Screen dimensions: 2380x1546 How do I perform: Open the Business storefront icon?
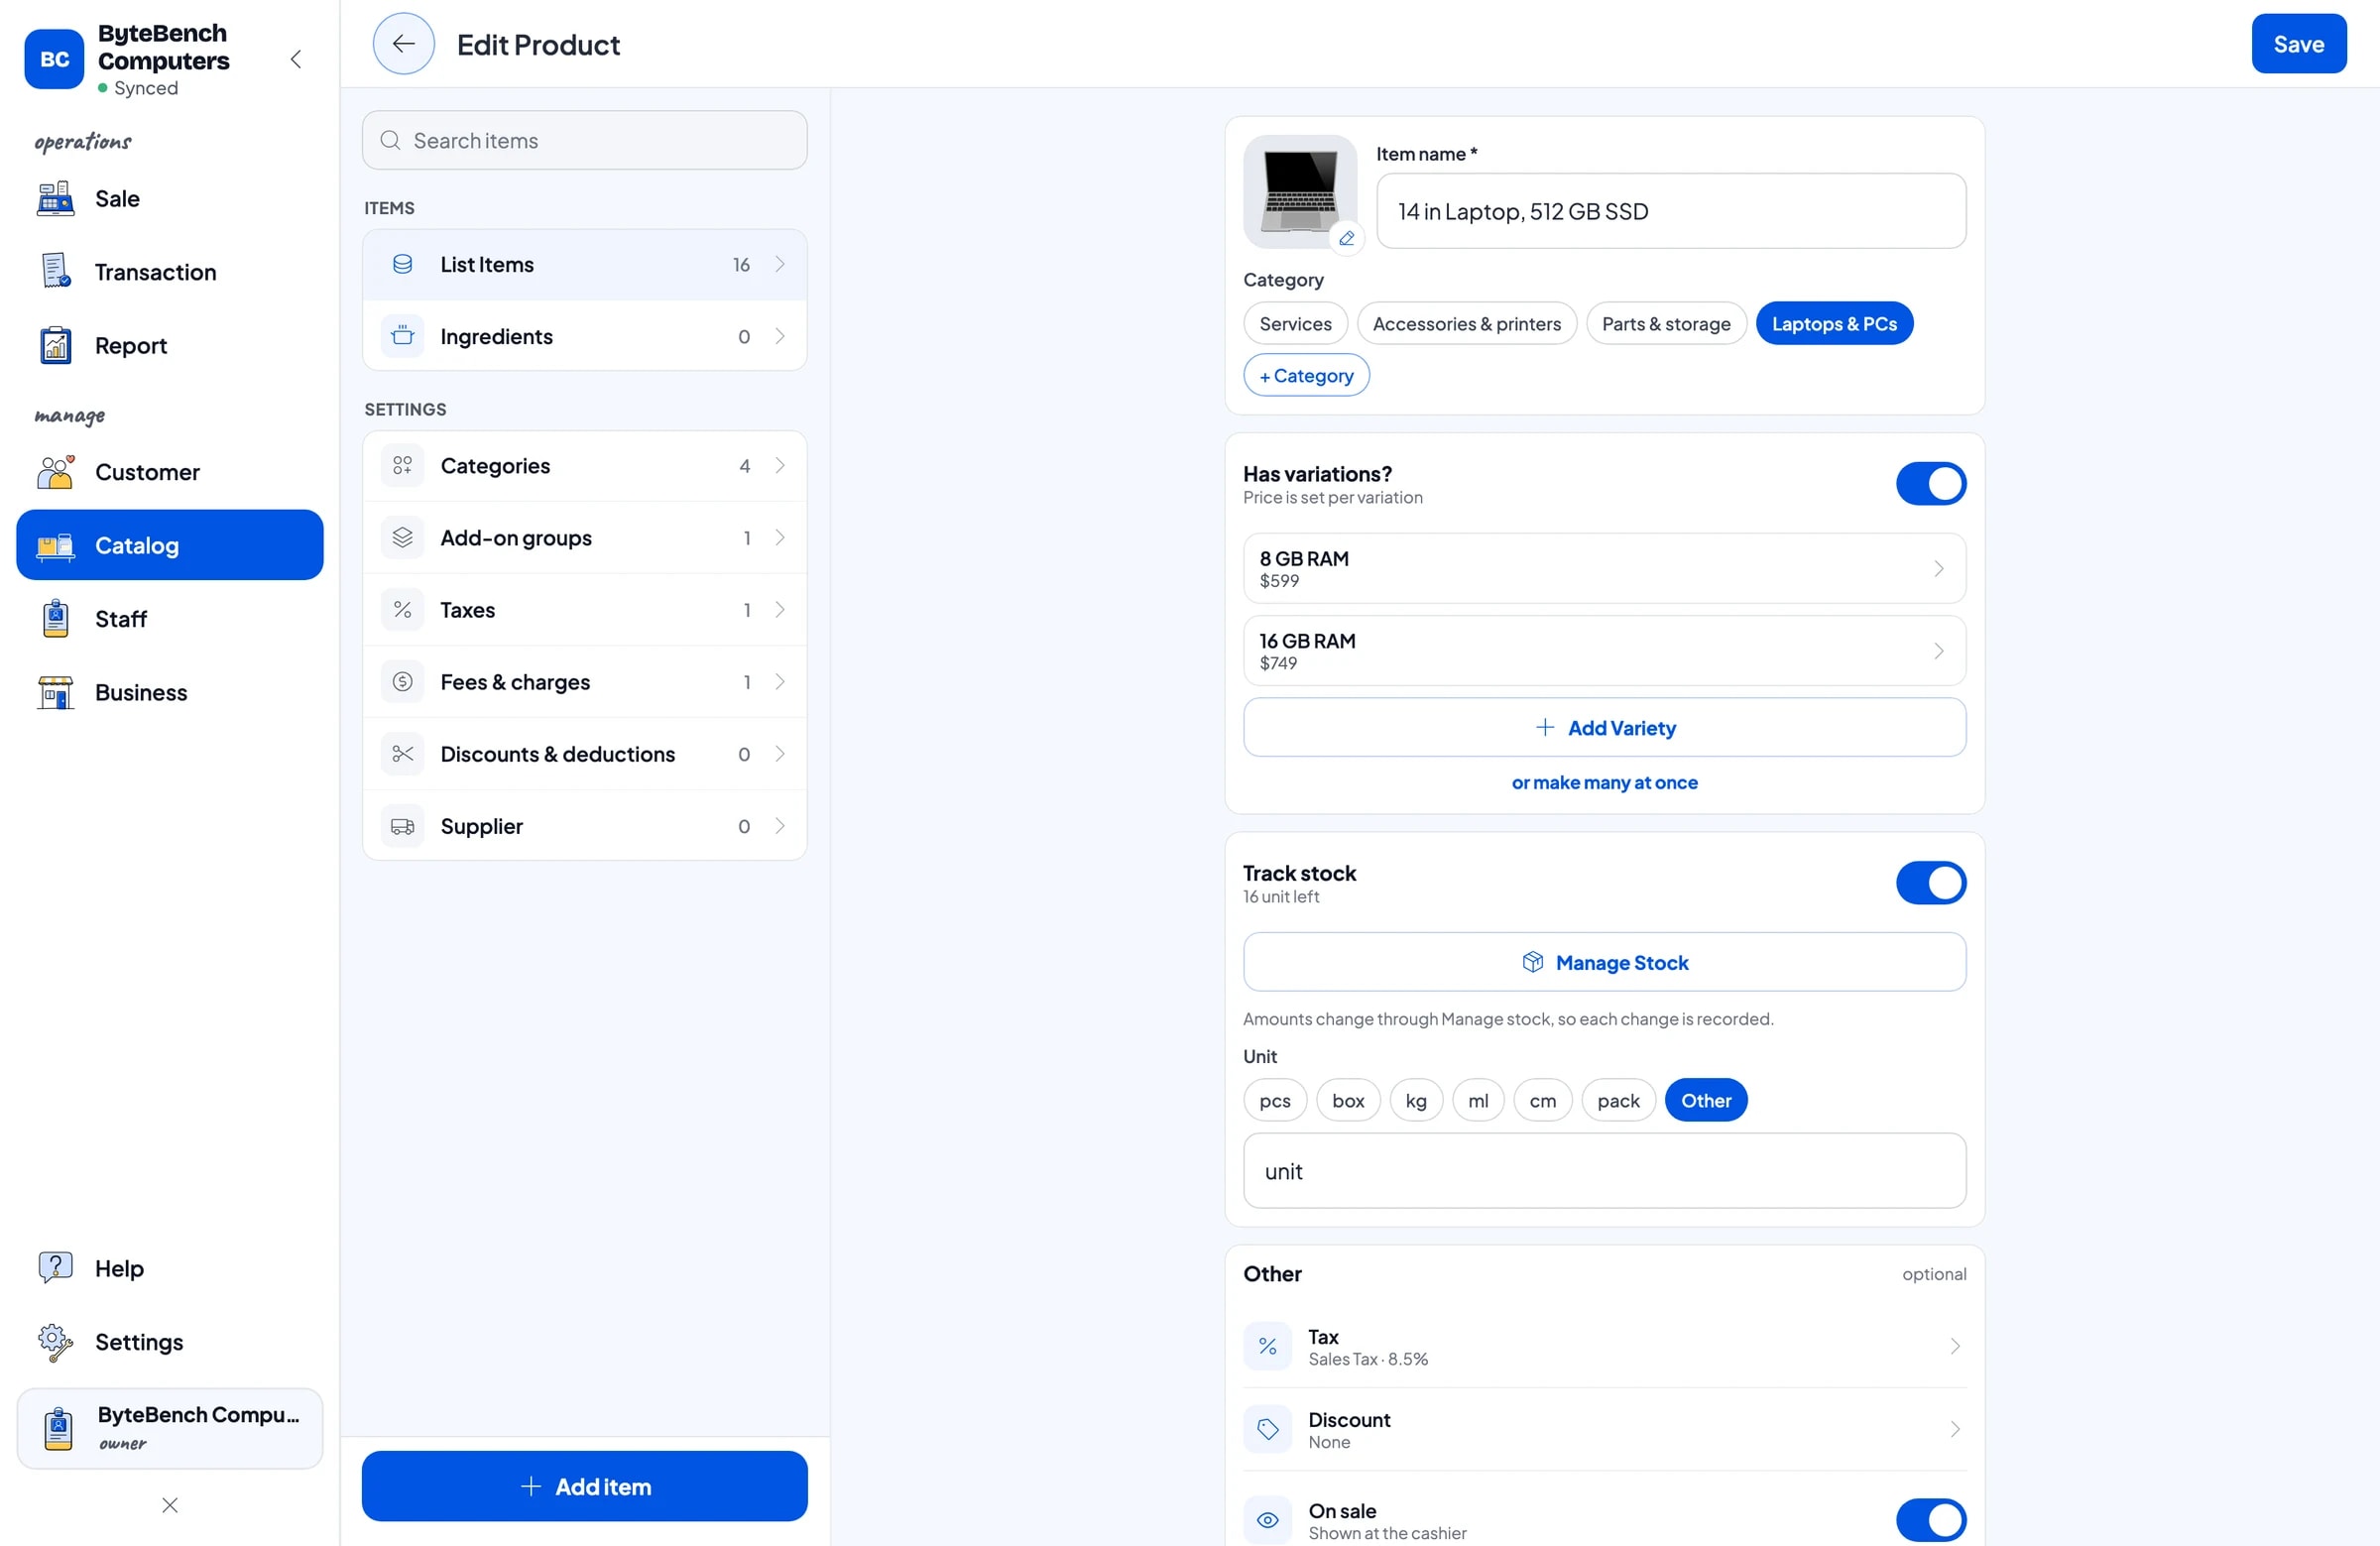point(55,692)
